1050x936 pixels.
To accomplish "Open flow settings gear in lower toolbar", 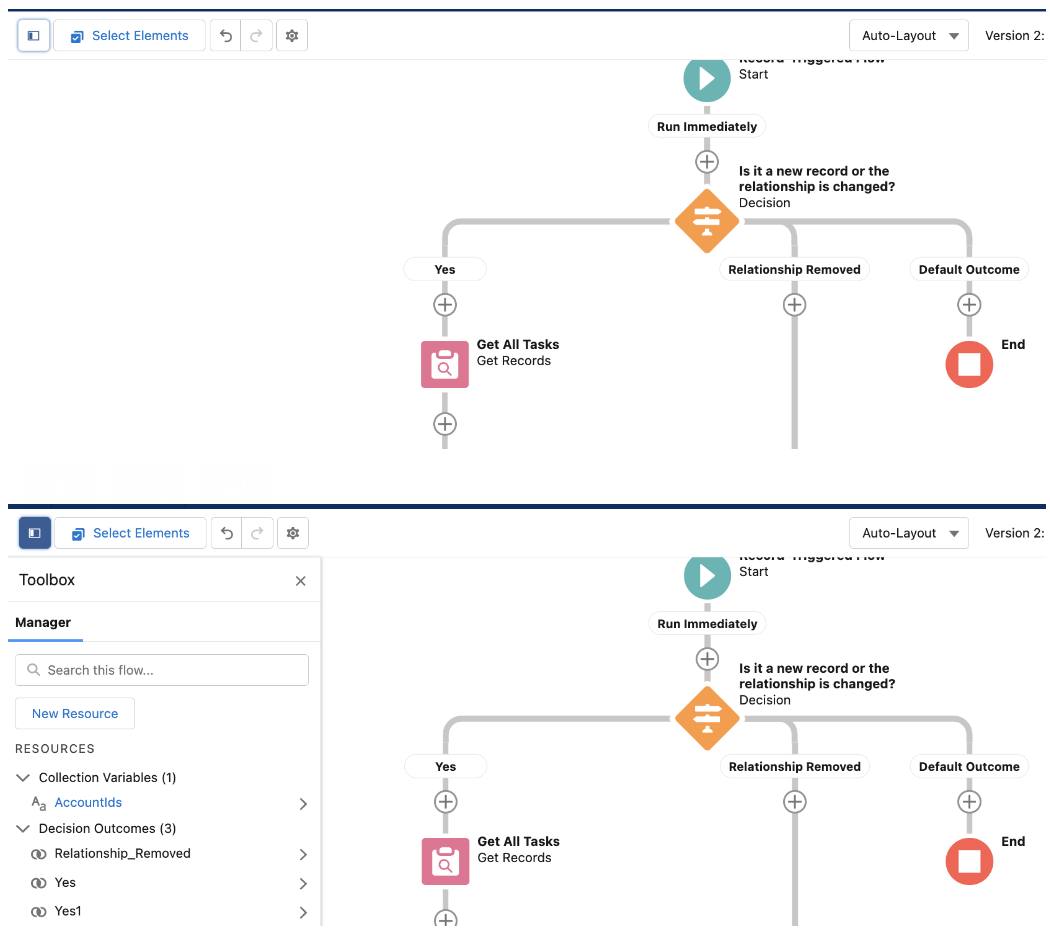I will point(293,533).
